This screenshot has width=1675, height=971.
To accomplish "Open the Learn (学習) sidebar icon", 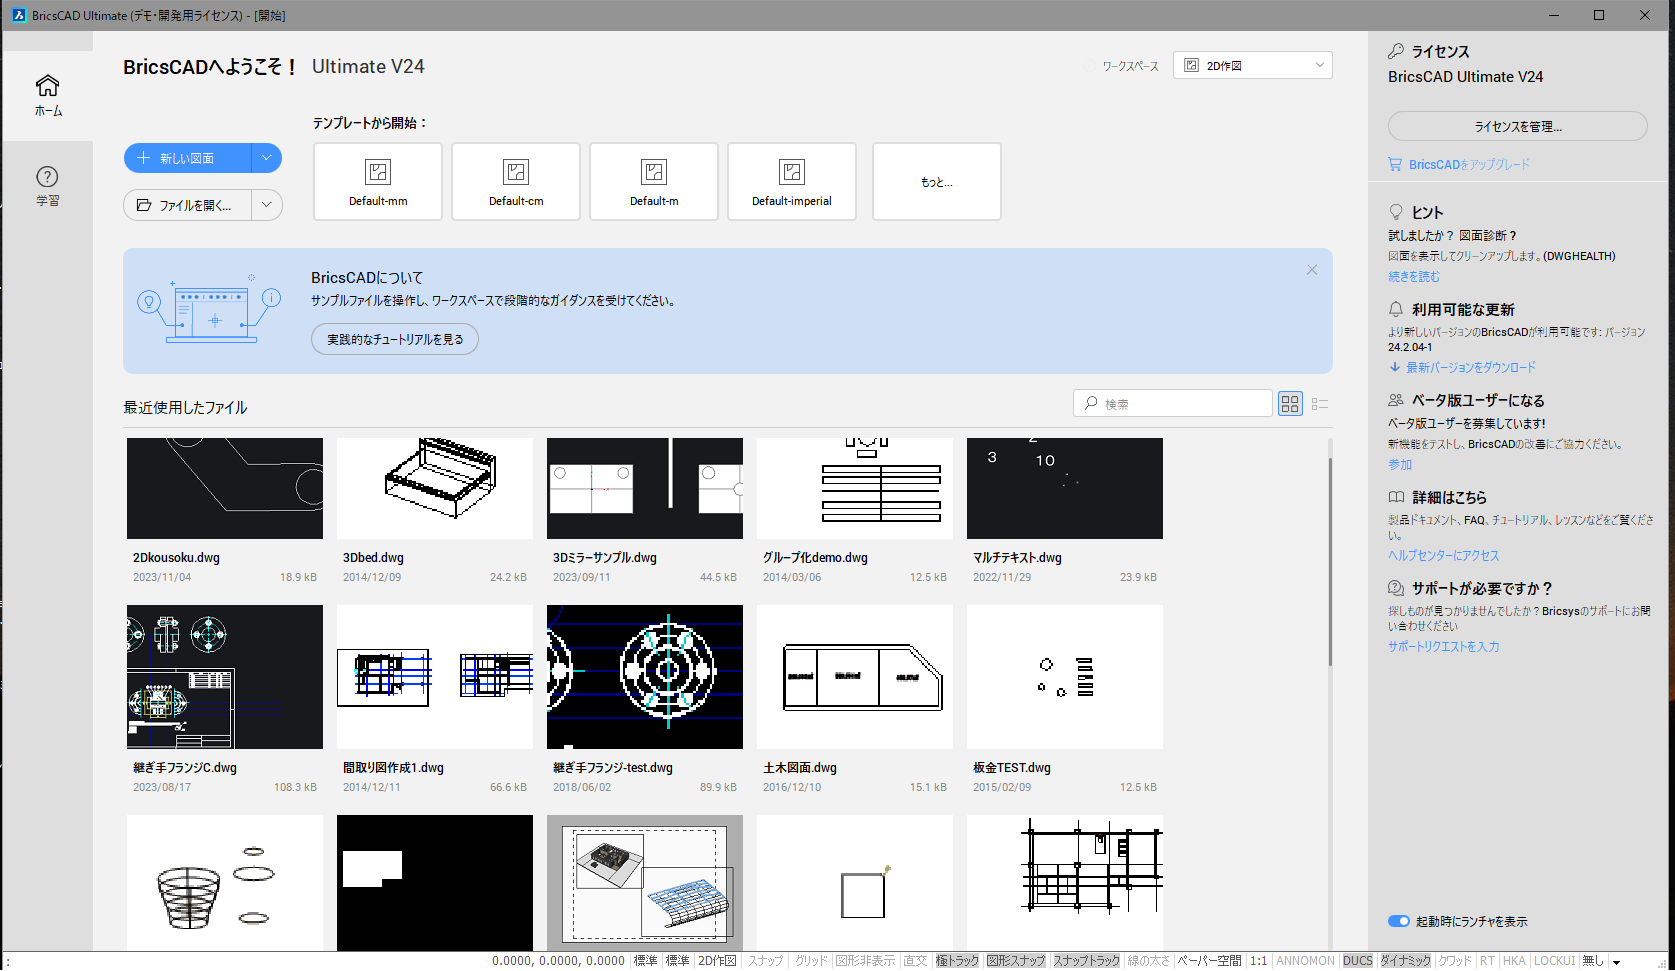I will pos(47,186).
